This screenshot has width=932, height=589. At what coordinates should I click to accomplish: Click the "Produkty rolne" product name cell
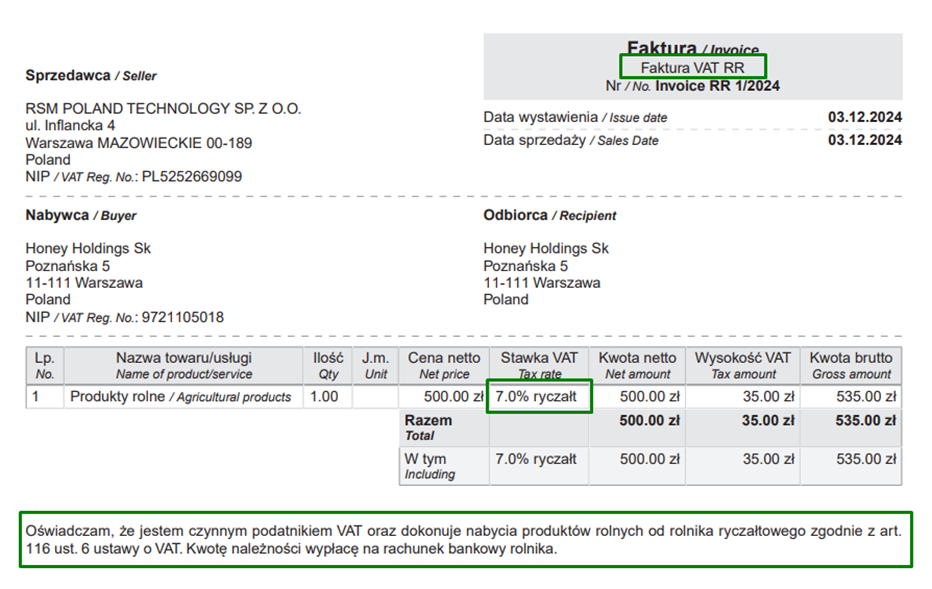click(180, 397)
